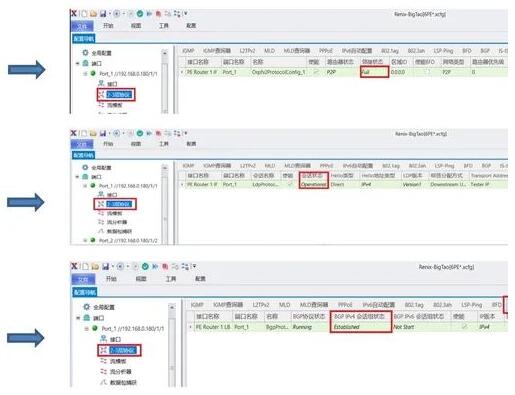
Task: Toggle the enable checkbox in the OspfV2ProtocolConfig_1 row
Action: [x=316, y=72]
